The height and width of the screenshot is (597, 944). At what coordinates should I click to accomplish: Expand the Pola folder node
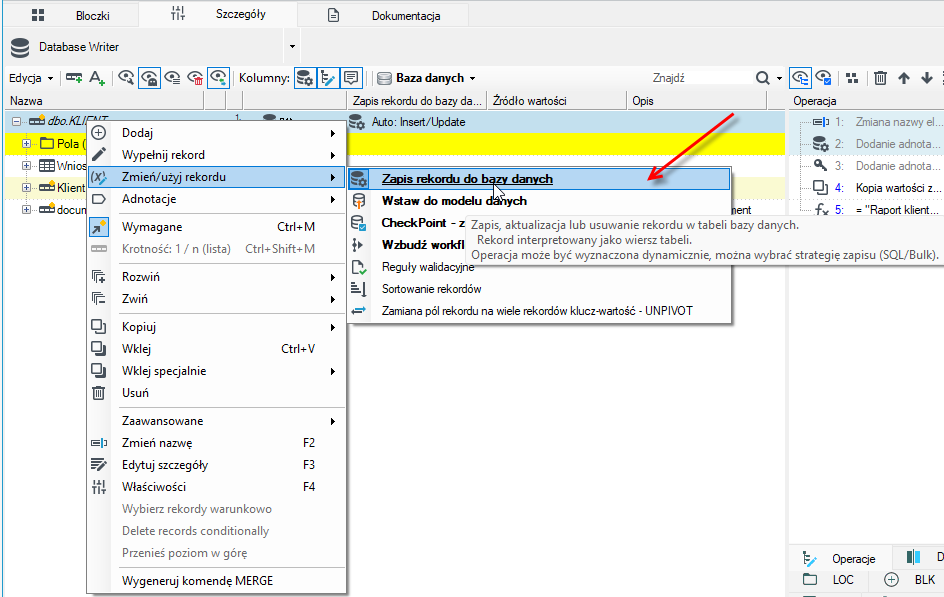[26, 144]
